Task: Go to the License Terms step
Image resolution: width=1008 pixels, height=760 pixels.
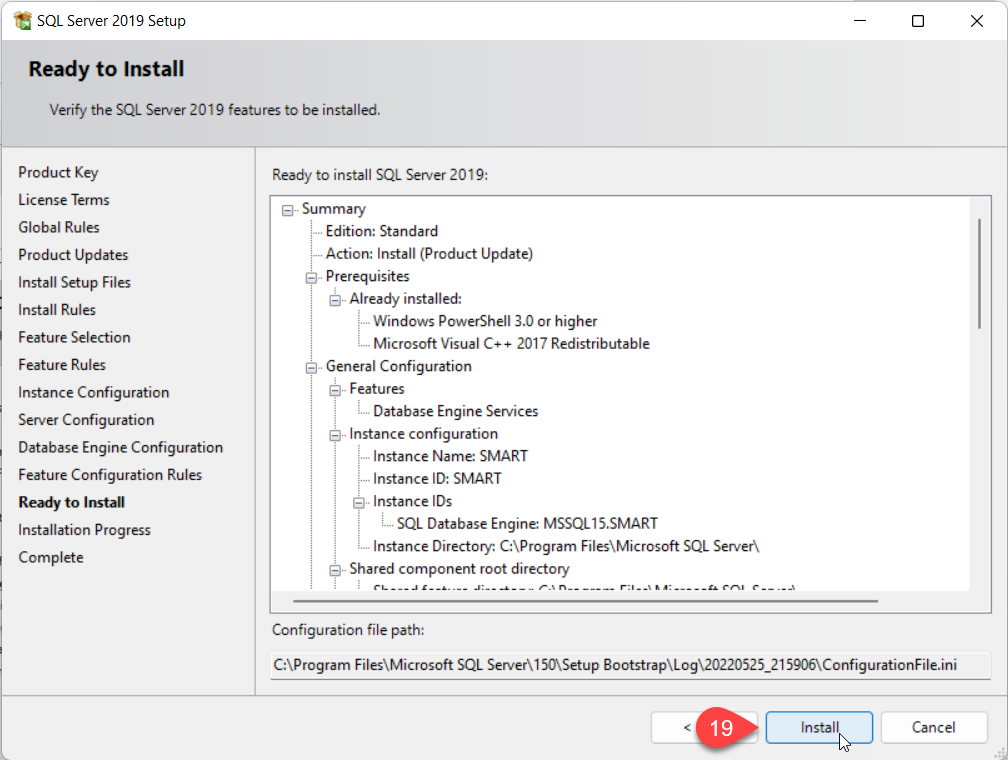Action: coord(64,200)
